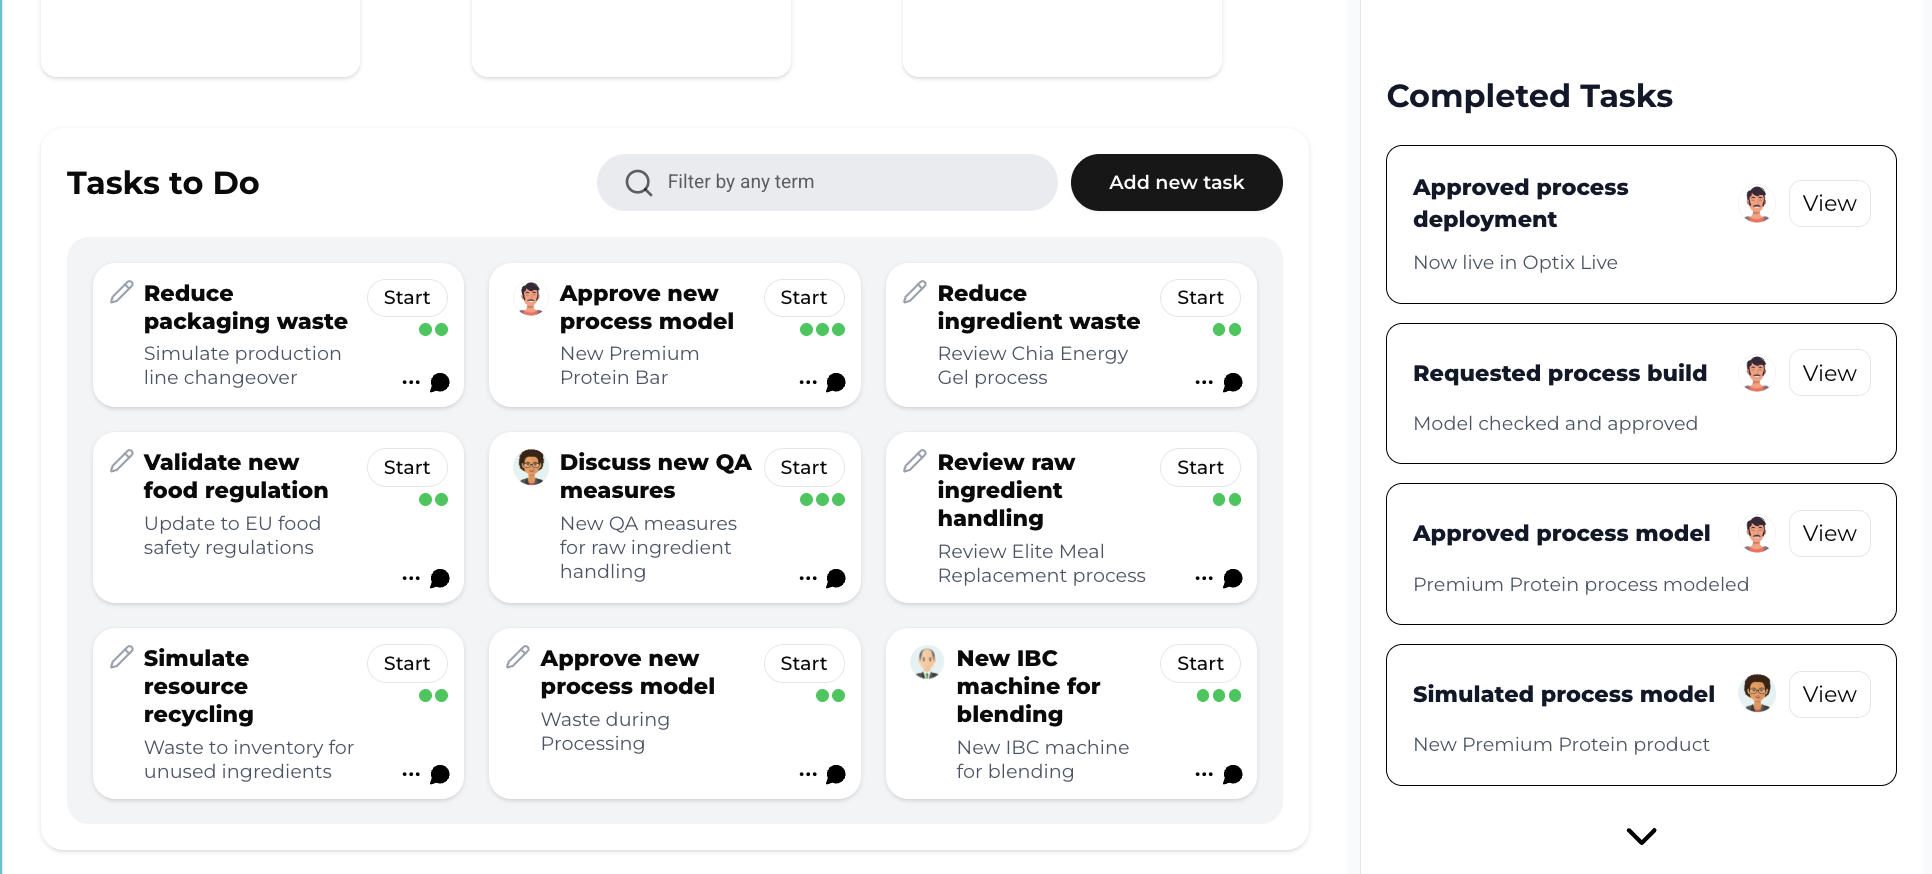Open comment bubble on New IBC machine card

[1233, 774]
